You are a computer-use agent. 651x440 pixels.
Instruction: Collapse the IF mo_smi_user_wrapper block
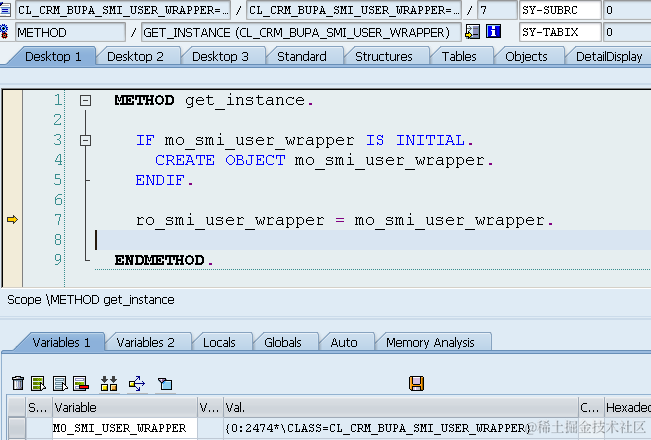pos(86,141)
